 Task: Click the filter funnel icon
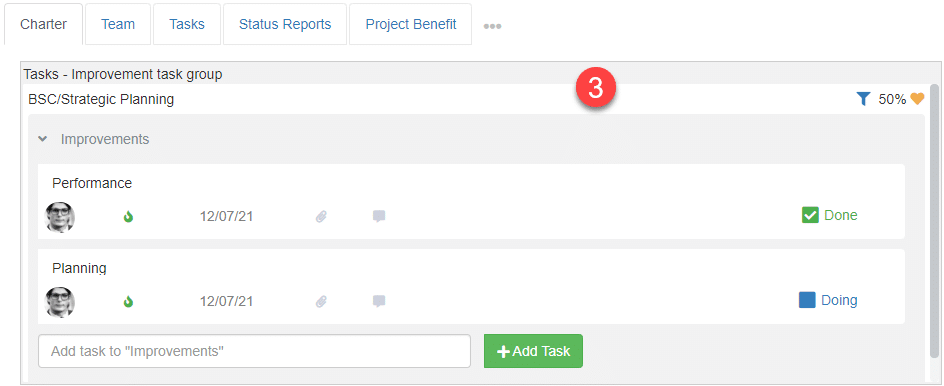point(863,99)
